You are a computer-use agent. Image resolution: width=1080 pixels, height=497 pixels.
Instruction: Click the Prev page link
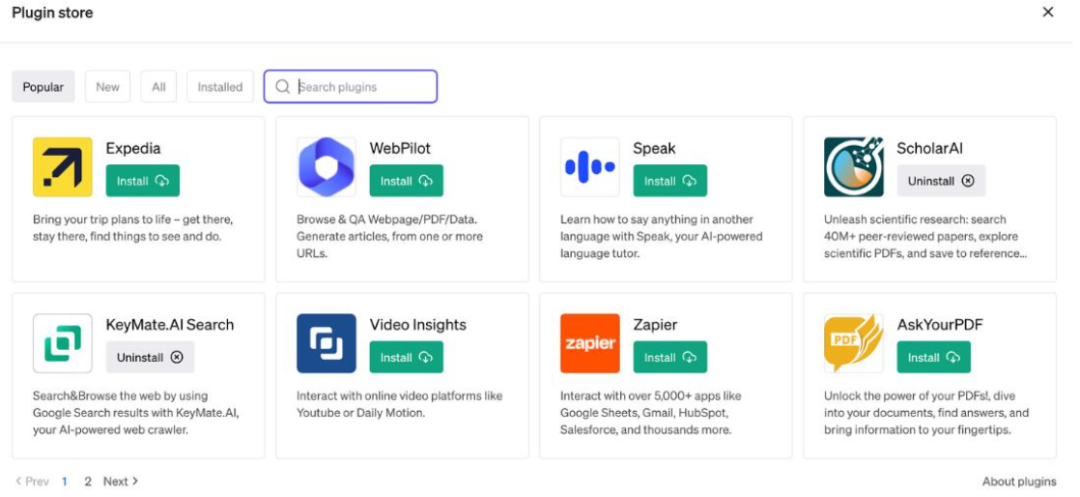click(32, 482)
